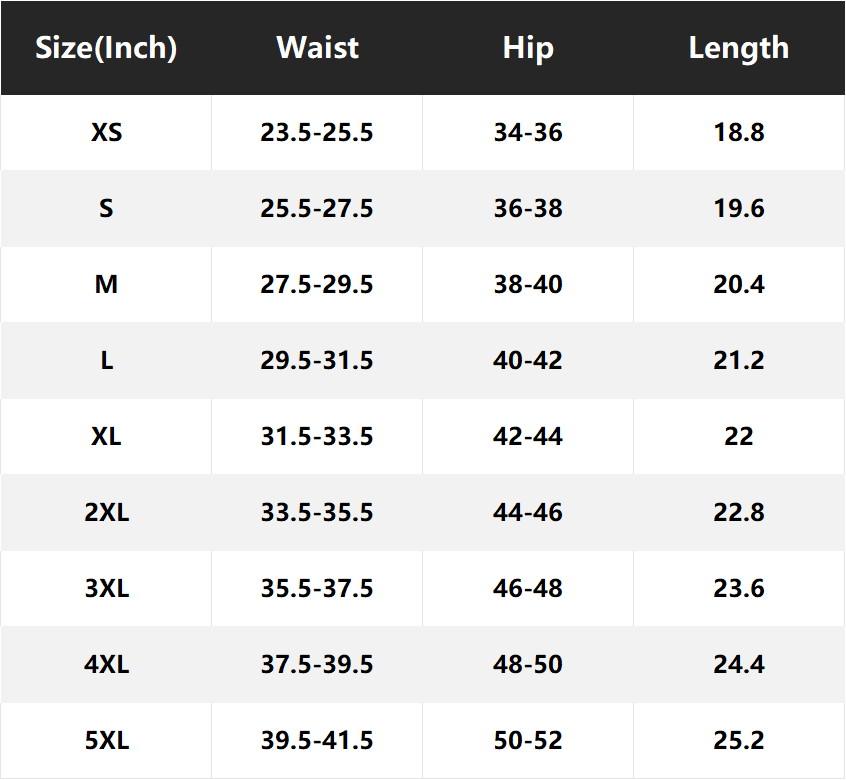Click length value 22 for XL

coord(739,436)
